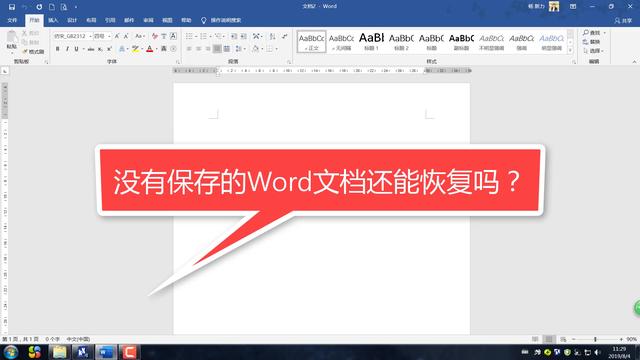This screenshot has width=640, height=360.
Task: Toggle Strikethrough formatting
Action: (91, 49)
